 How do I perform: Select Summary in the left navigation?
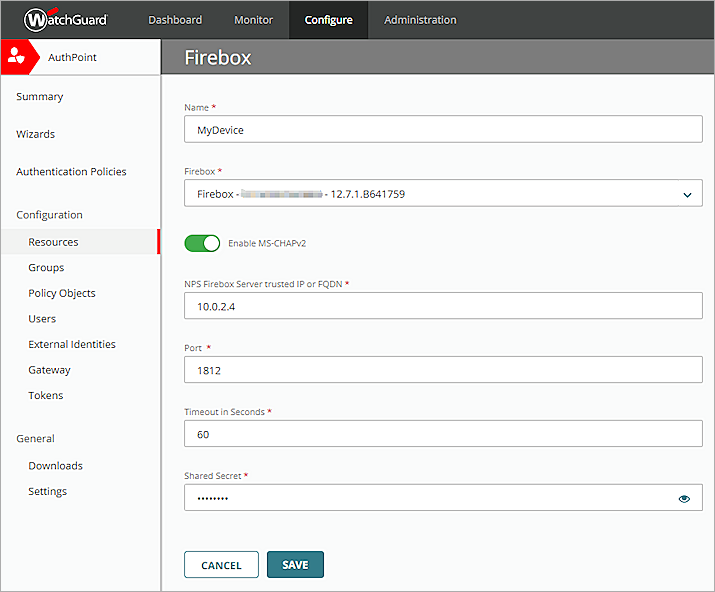(x=39, y=97)
